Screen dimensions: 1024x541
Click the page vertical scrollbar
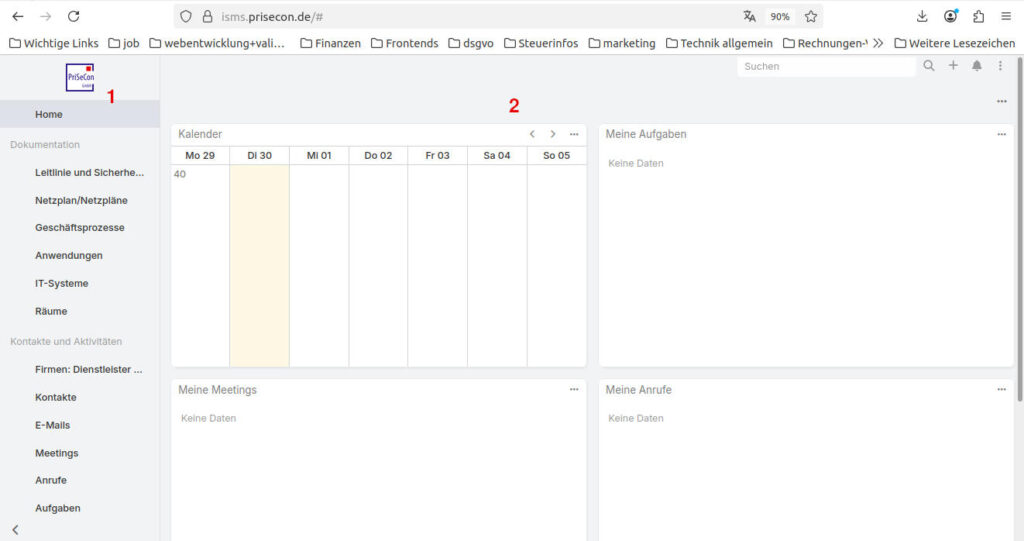pyautogui.click(x=1019, y=230)
